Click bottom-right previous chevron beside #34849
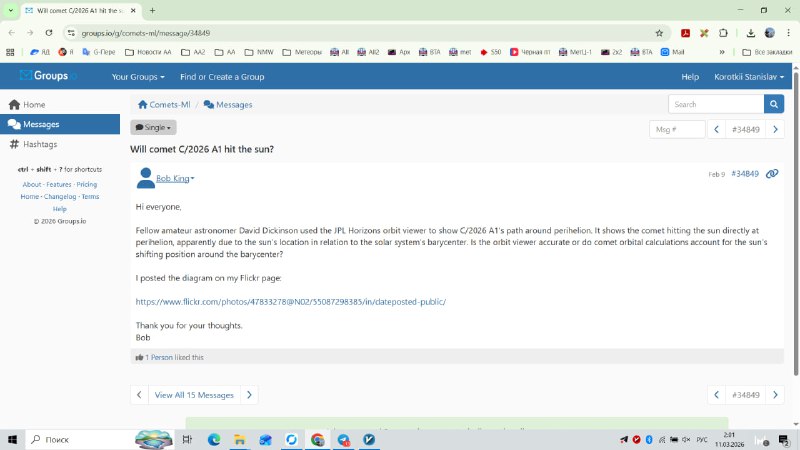 (x=716, y=395)
